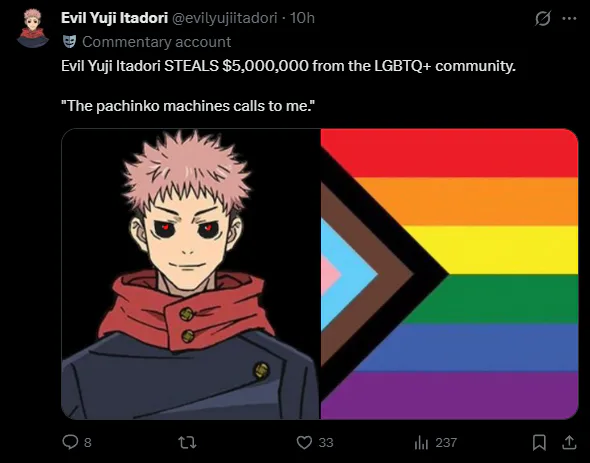Open the Evil Yuji Itadori display name
This screenshot has width=590, height=463.
[114, 18]
